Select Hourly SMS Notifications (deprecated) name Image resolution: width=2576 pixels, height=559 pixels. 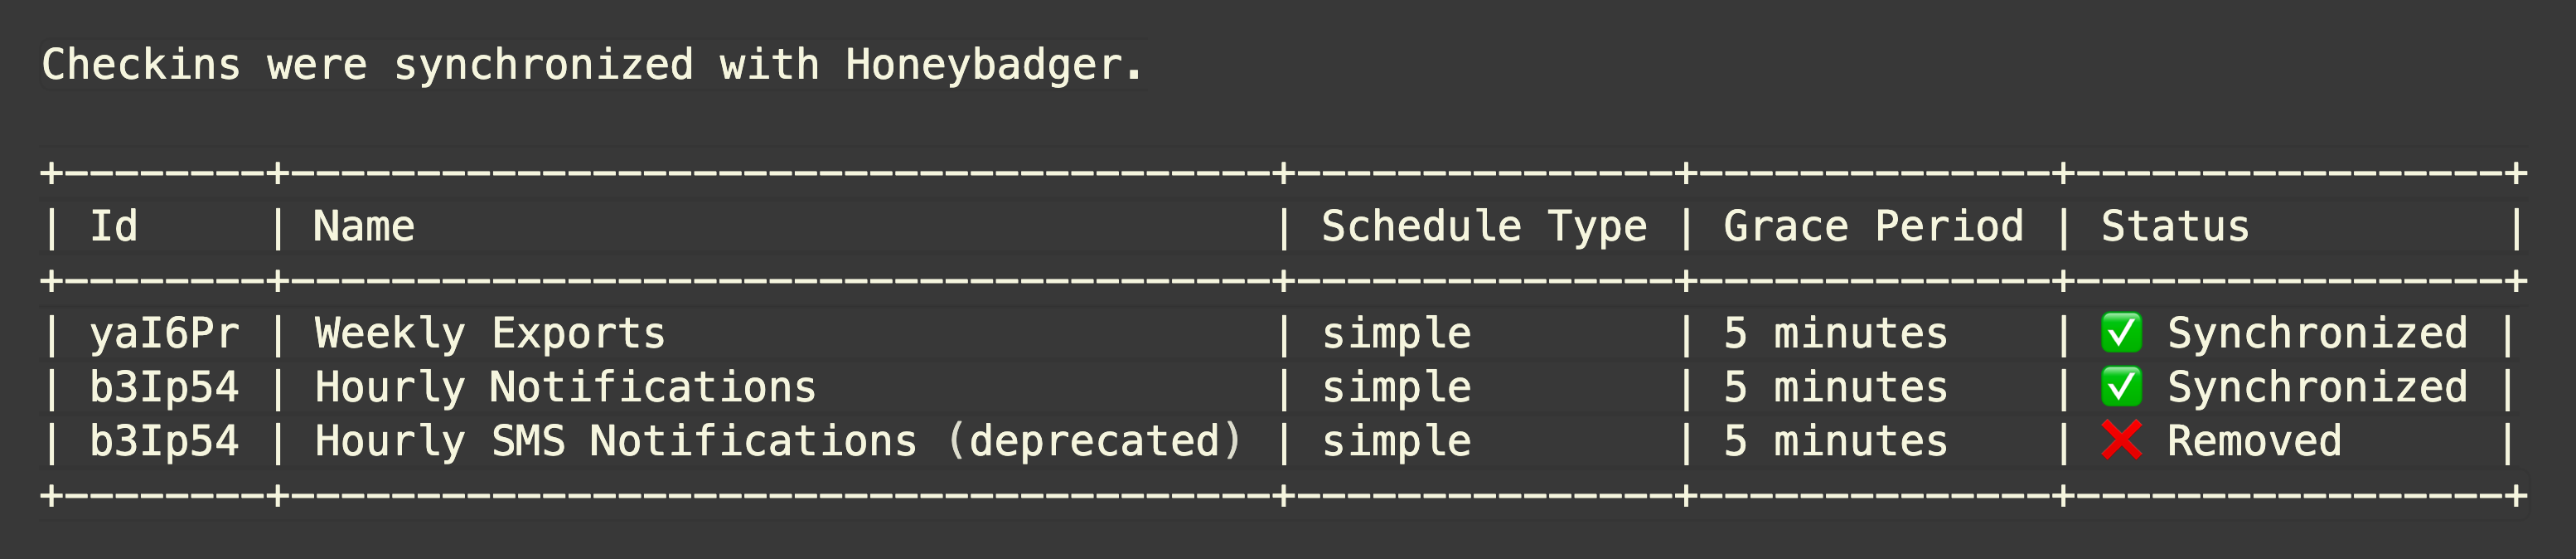778,441
